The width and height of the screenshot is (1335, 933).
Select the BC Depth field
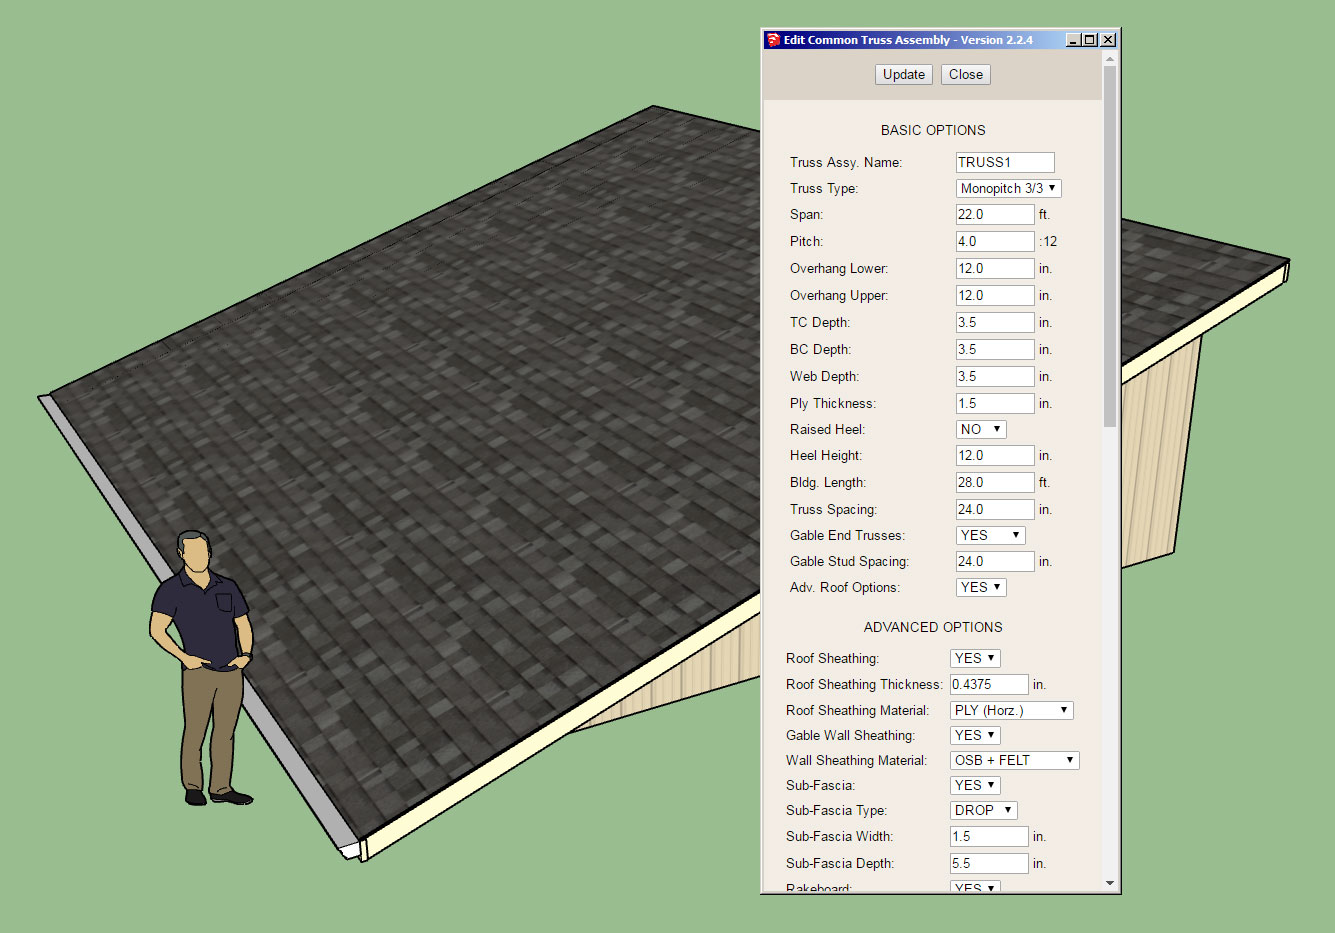pyautogui.click(x=995, y=350)
